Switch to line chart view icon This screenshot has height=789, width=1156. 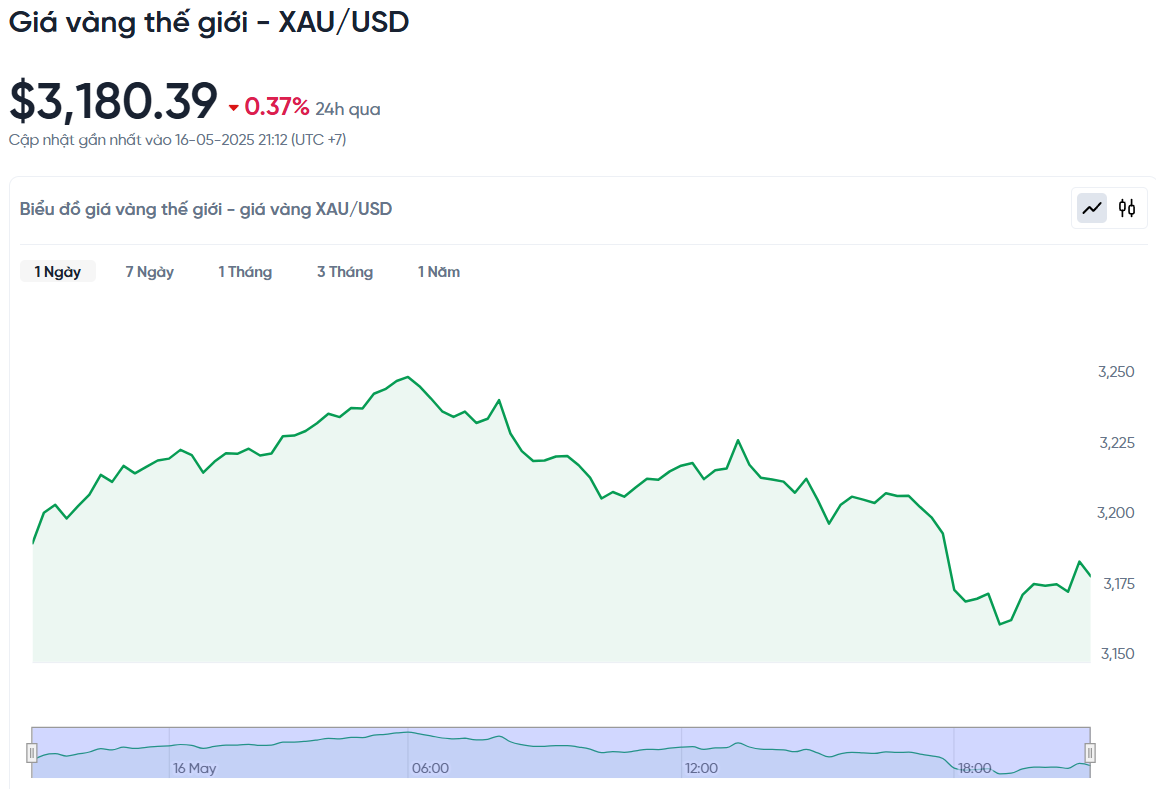[x=1092, y=208]
